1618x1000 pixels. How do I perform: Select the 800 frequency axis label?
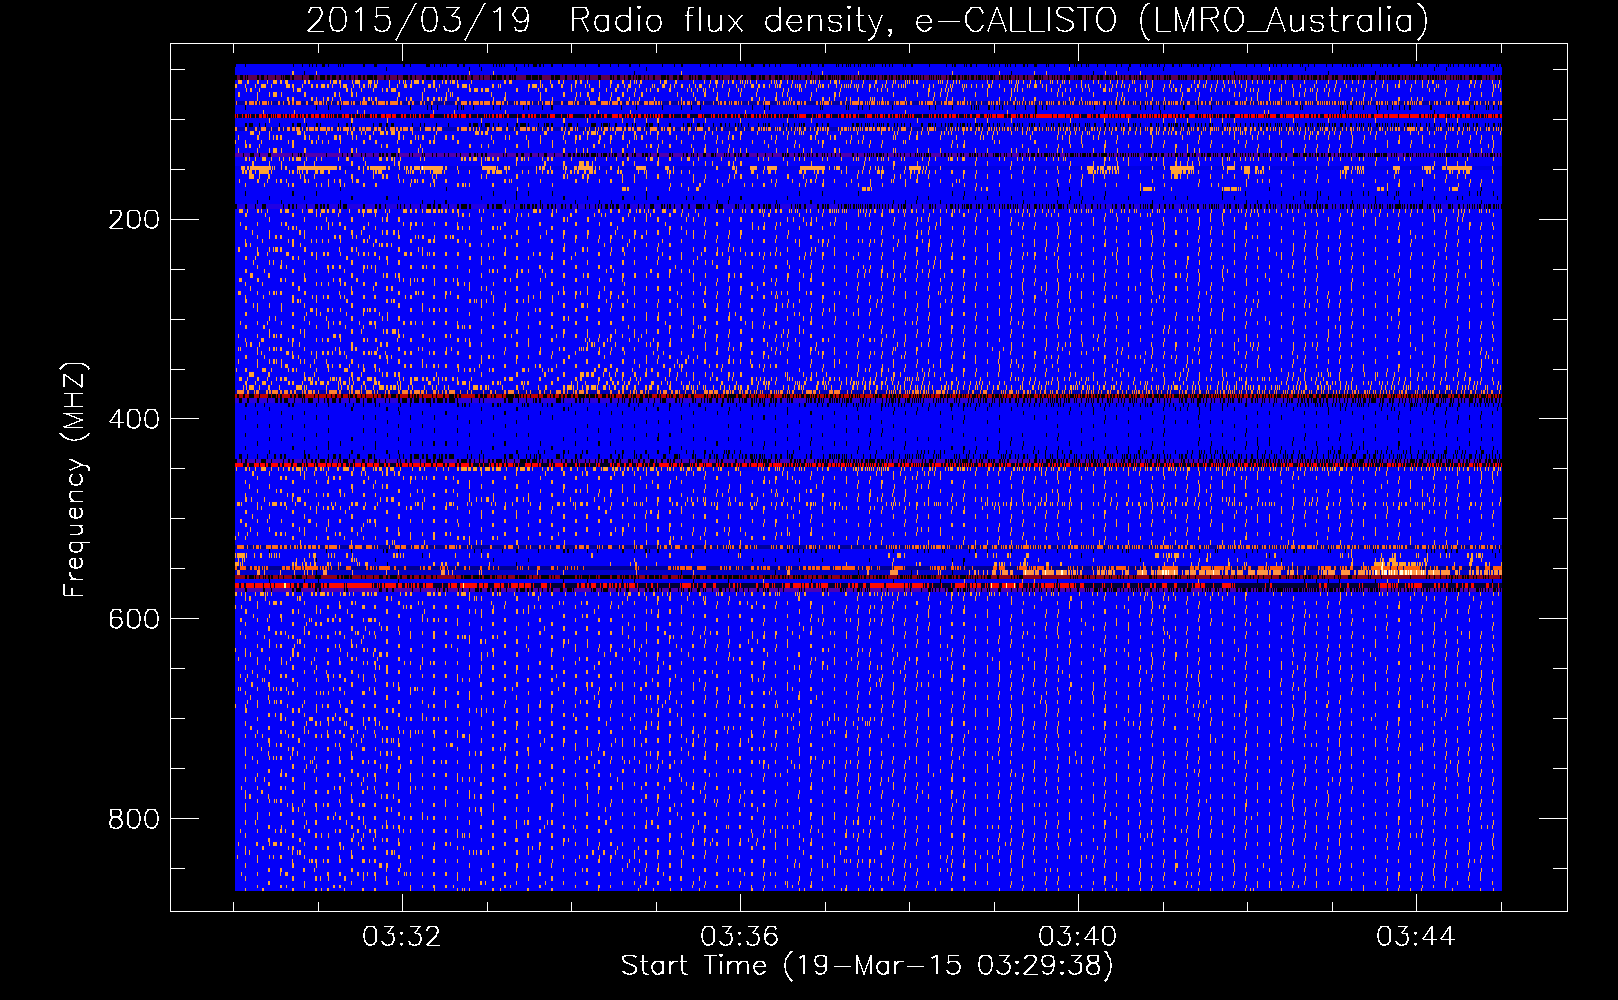pyautogui.click(x=134, y=819)
